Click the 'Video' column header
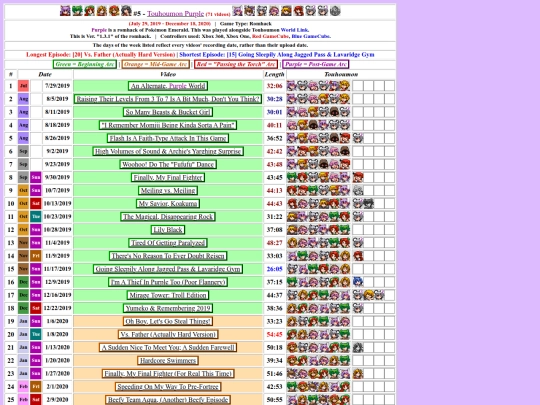The image size is (540, 405). [x=168, y=74]
